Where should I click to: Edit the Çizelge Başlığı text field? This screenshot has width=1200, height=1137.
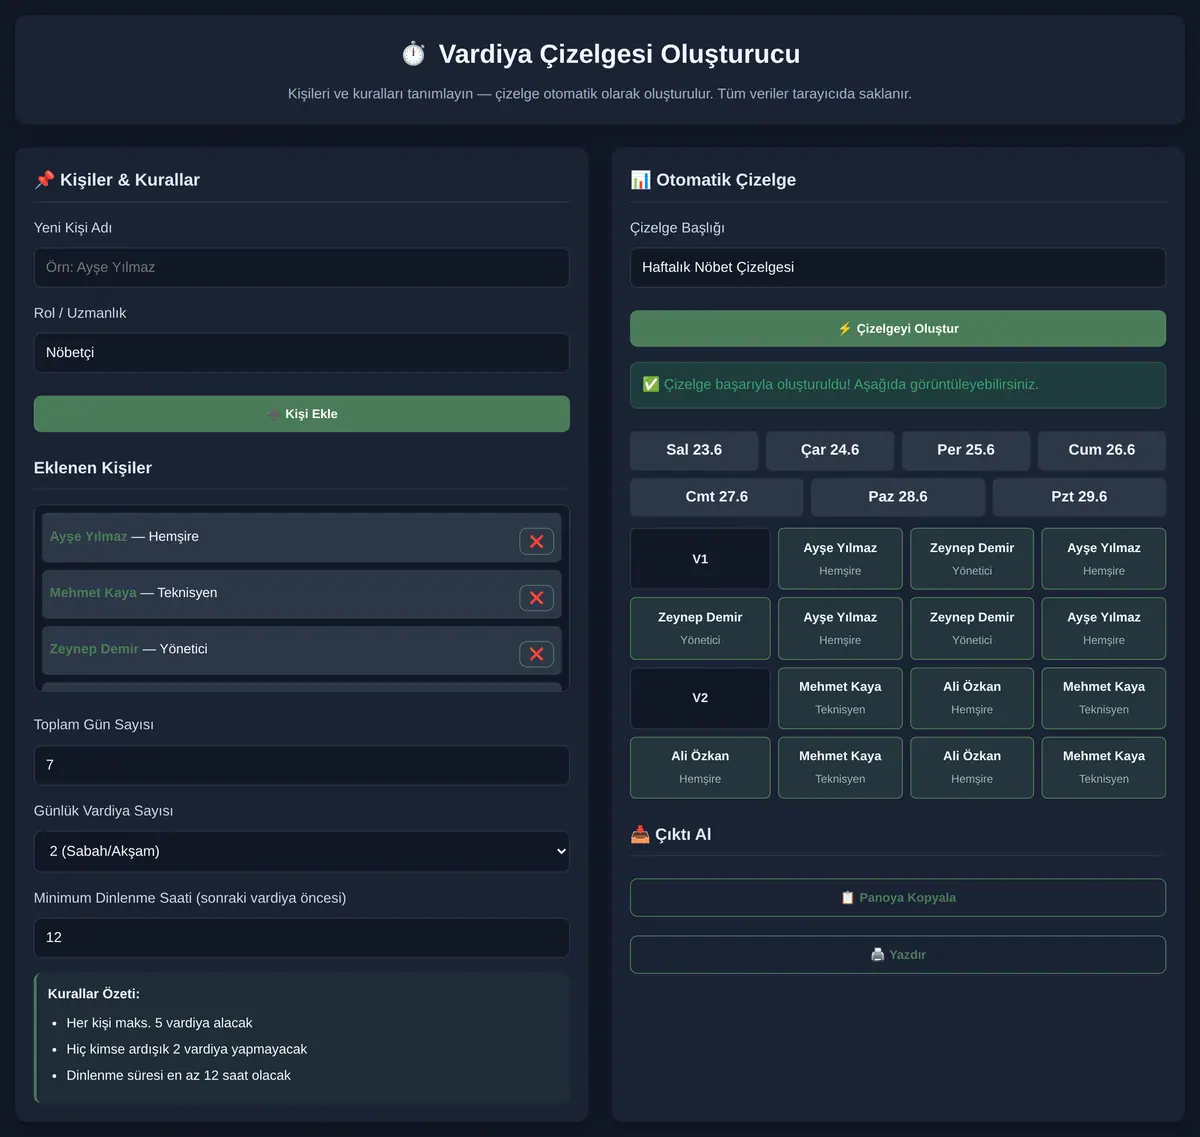898,268
